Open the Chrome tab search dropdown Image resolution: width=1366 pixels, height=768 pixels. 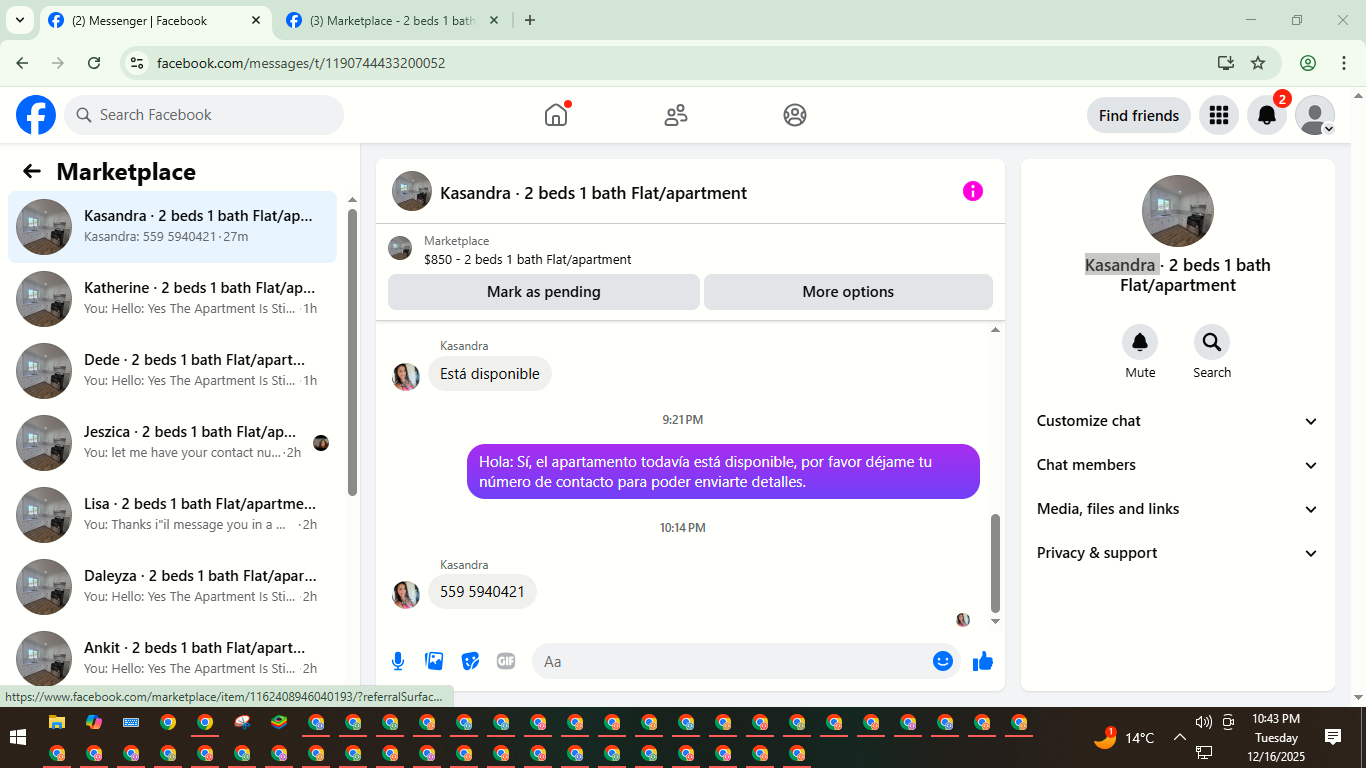point(19,20)
